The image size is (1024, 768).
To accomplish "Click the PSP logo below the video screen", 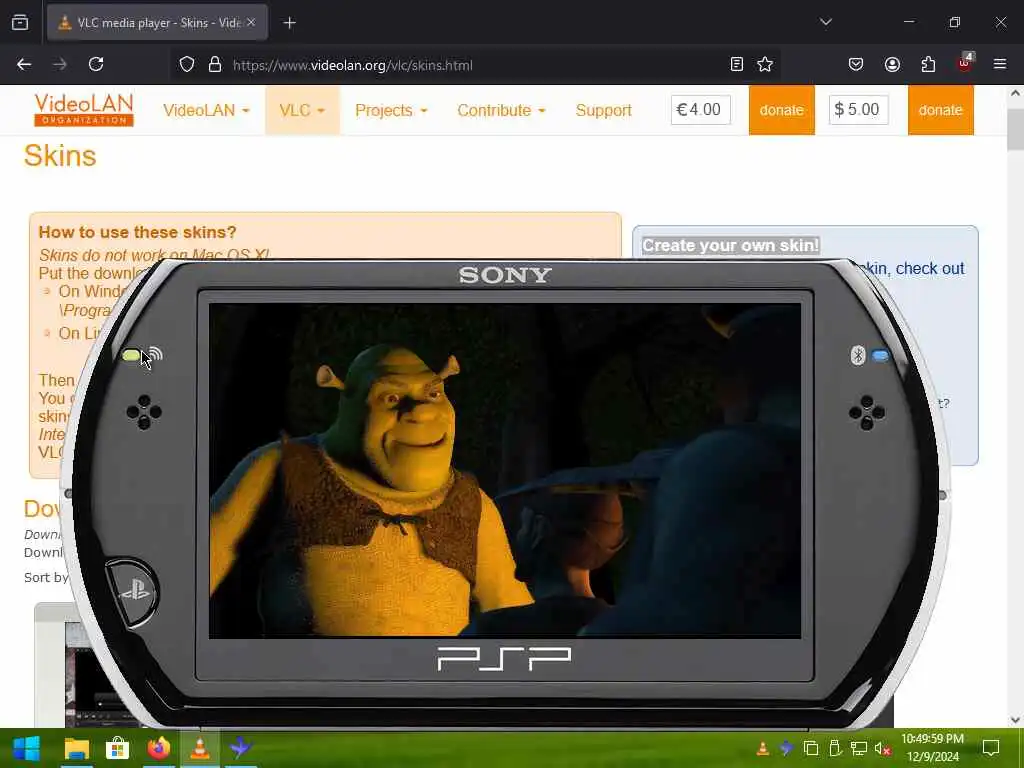I will pyautogui.click(x=504, y=658).
